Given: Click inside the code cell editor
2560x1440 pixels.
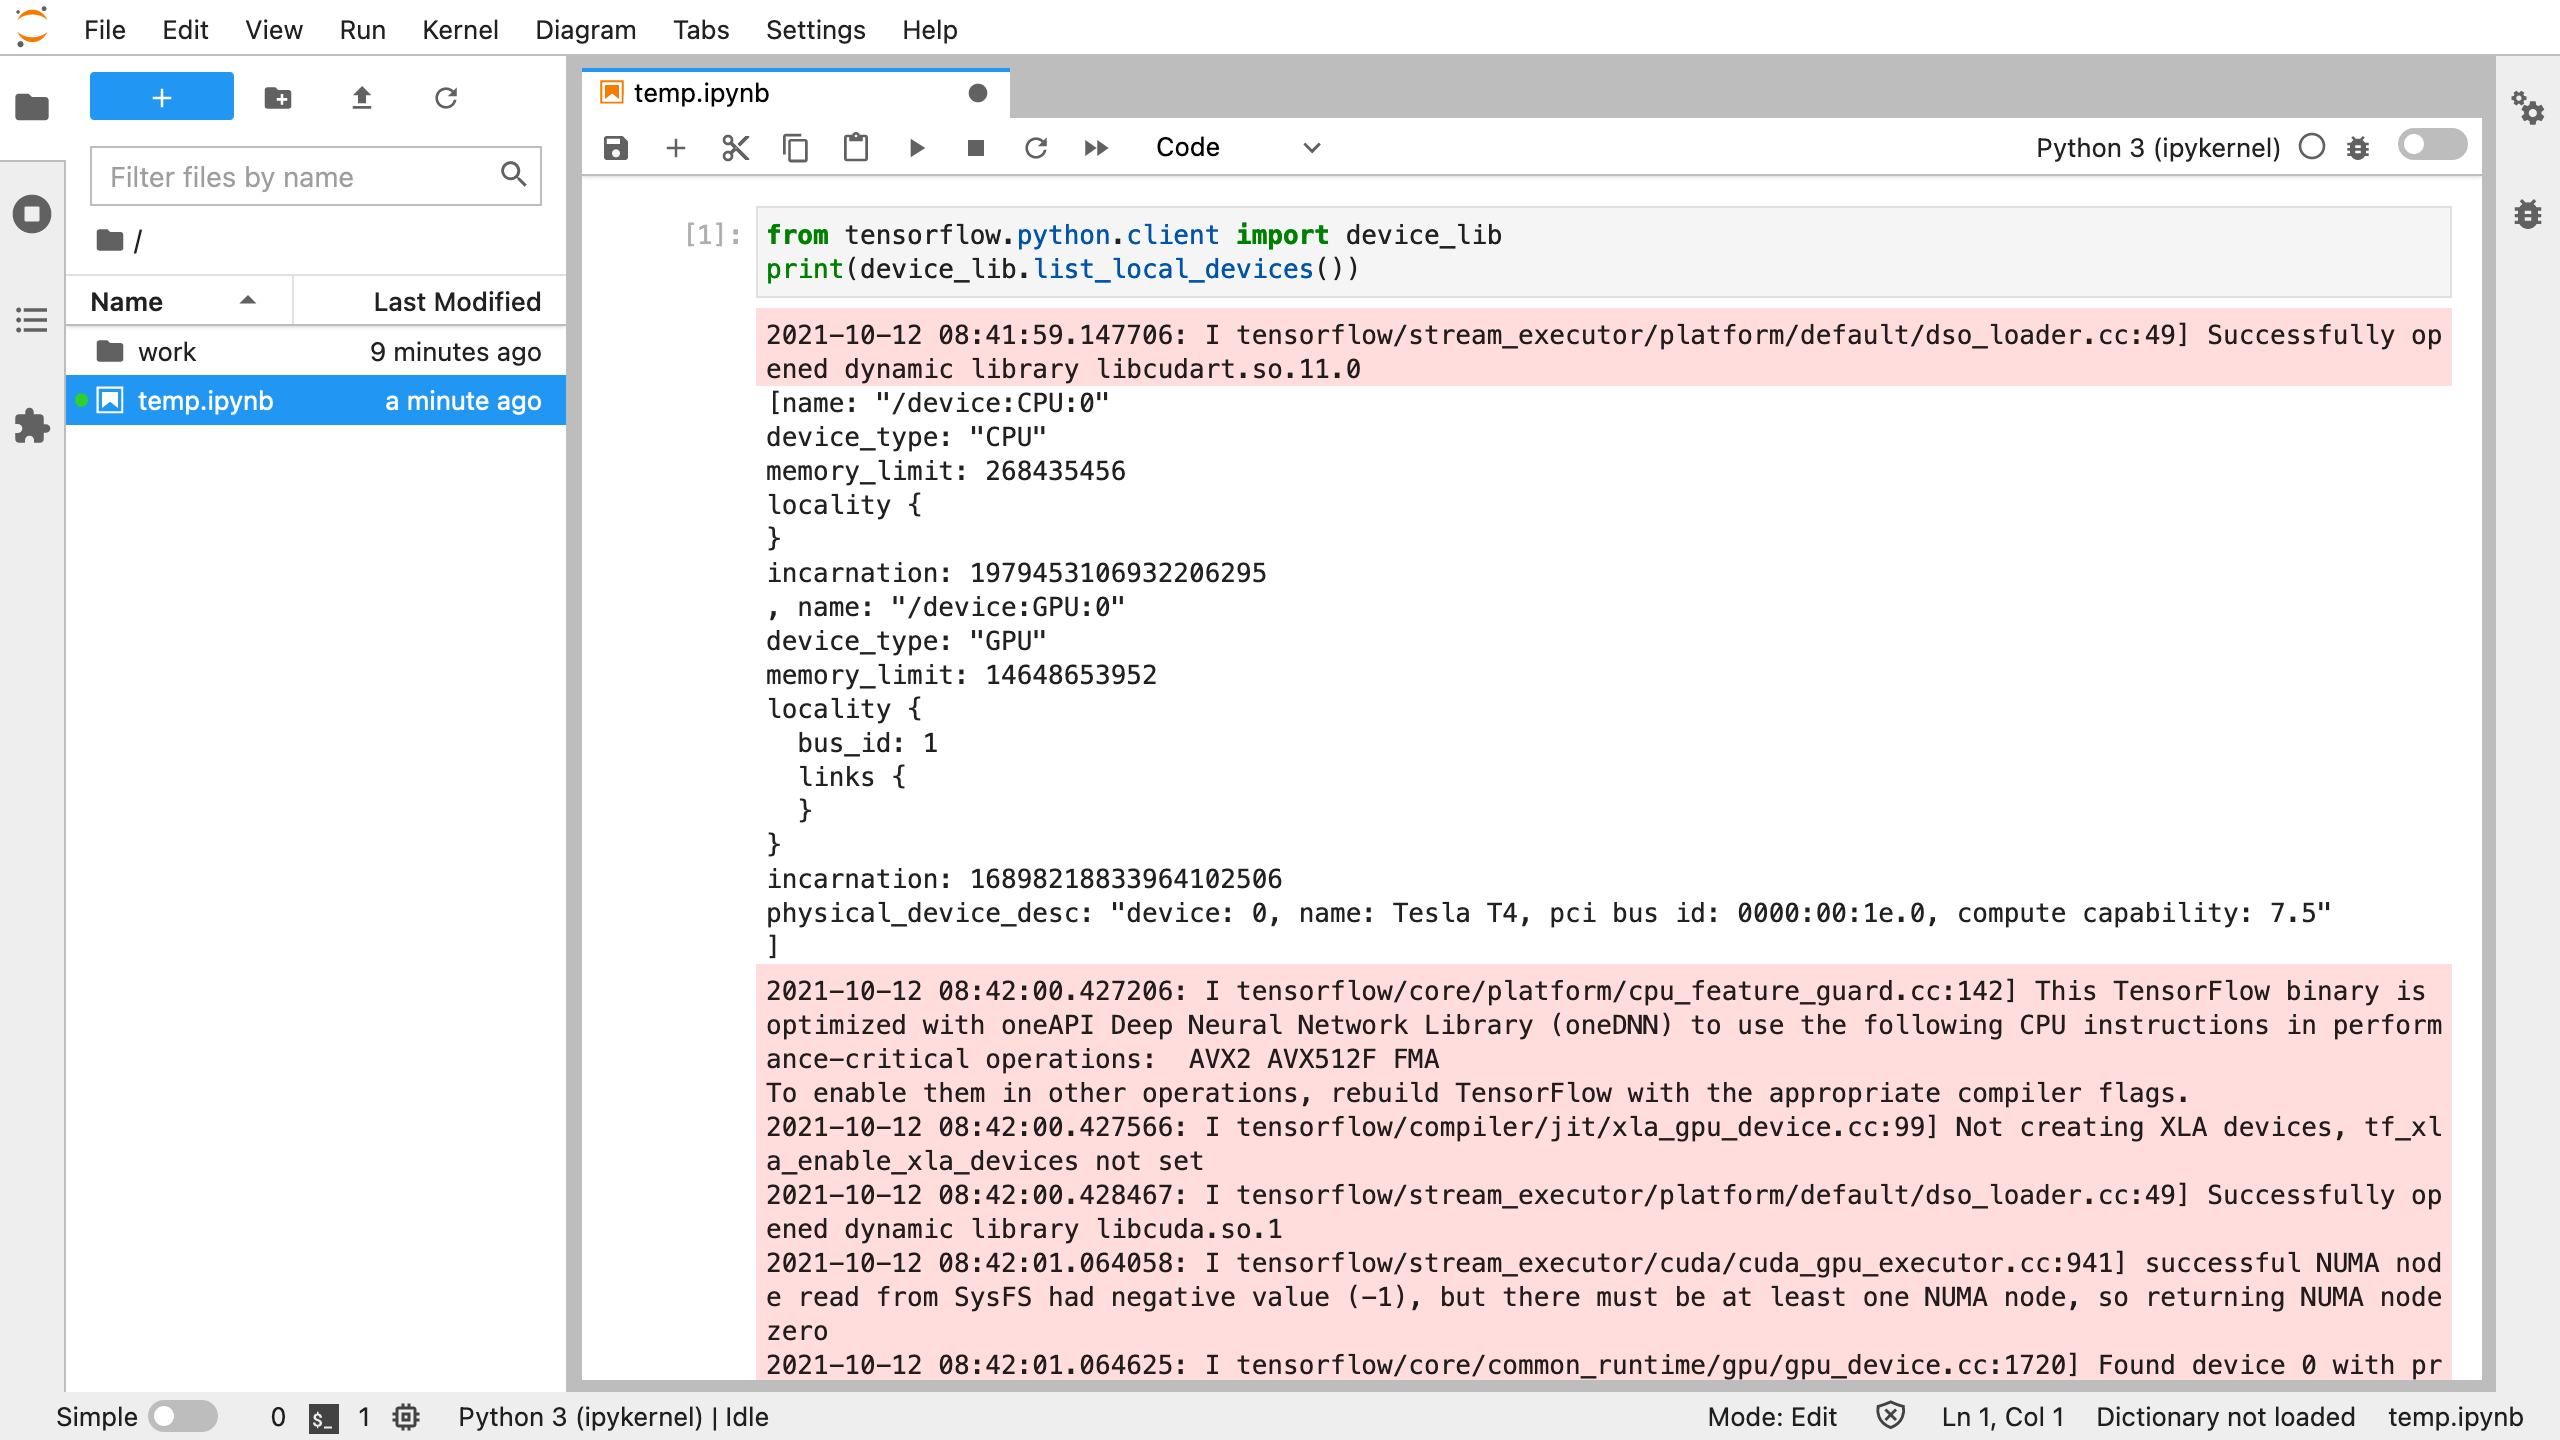Looking at the screenshot, I should (1604, 252).
